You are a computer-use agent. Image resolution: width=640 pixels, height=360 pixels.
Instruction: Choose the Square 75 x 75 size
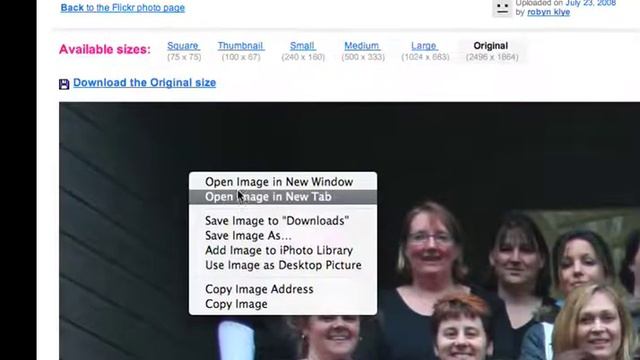click(183, 46)
